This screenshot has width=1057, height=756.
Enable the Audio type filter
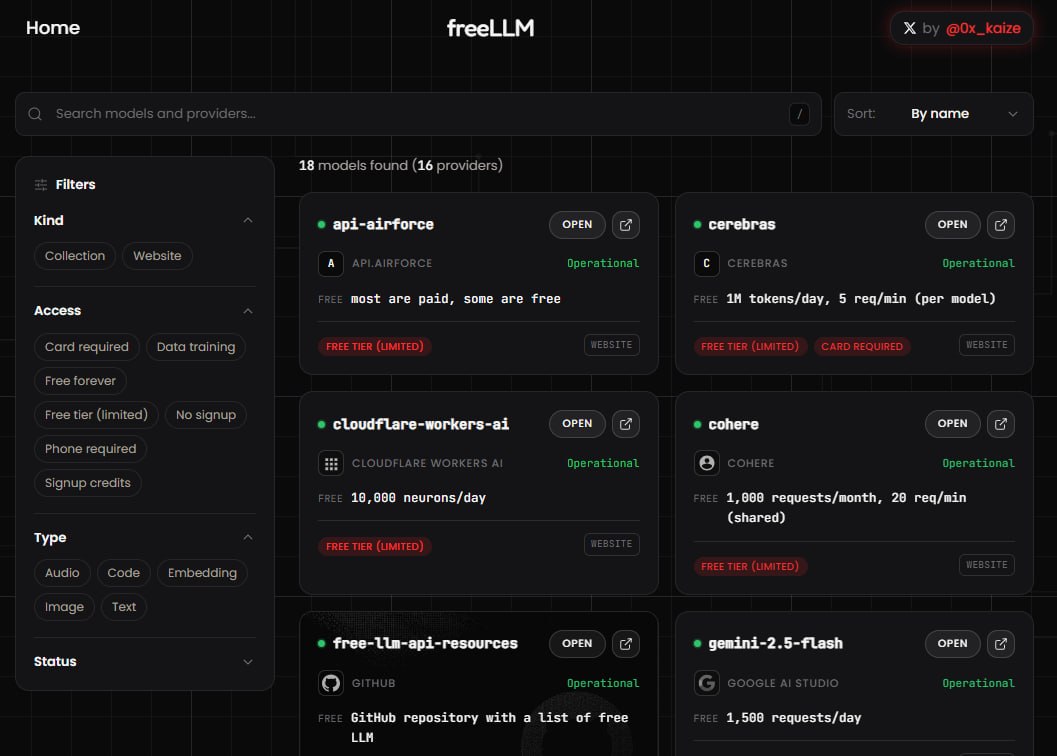point(62,573)
